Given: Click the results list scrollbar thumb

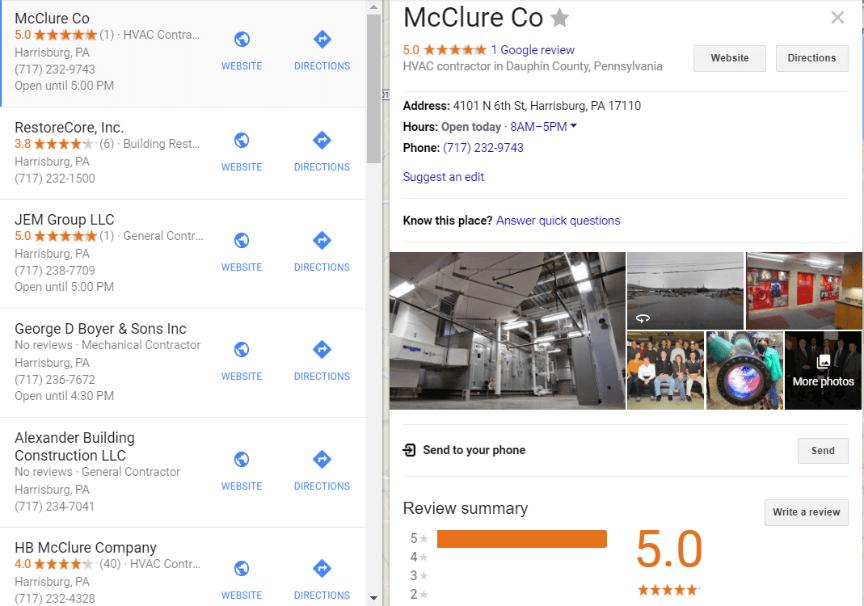Looking at the screenshot, I should click(x=374, y=89).
